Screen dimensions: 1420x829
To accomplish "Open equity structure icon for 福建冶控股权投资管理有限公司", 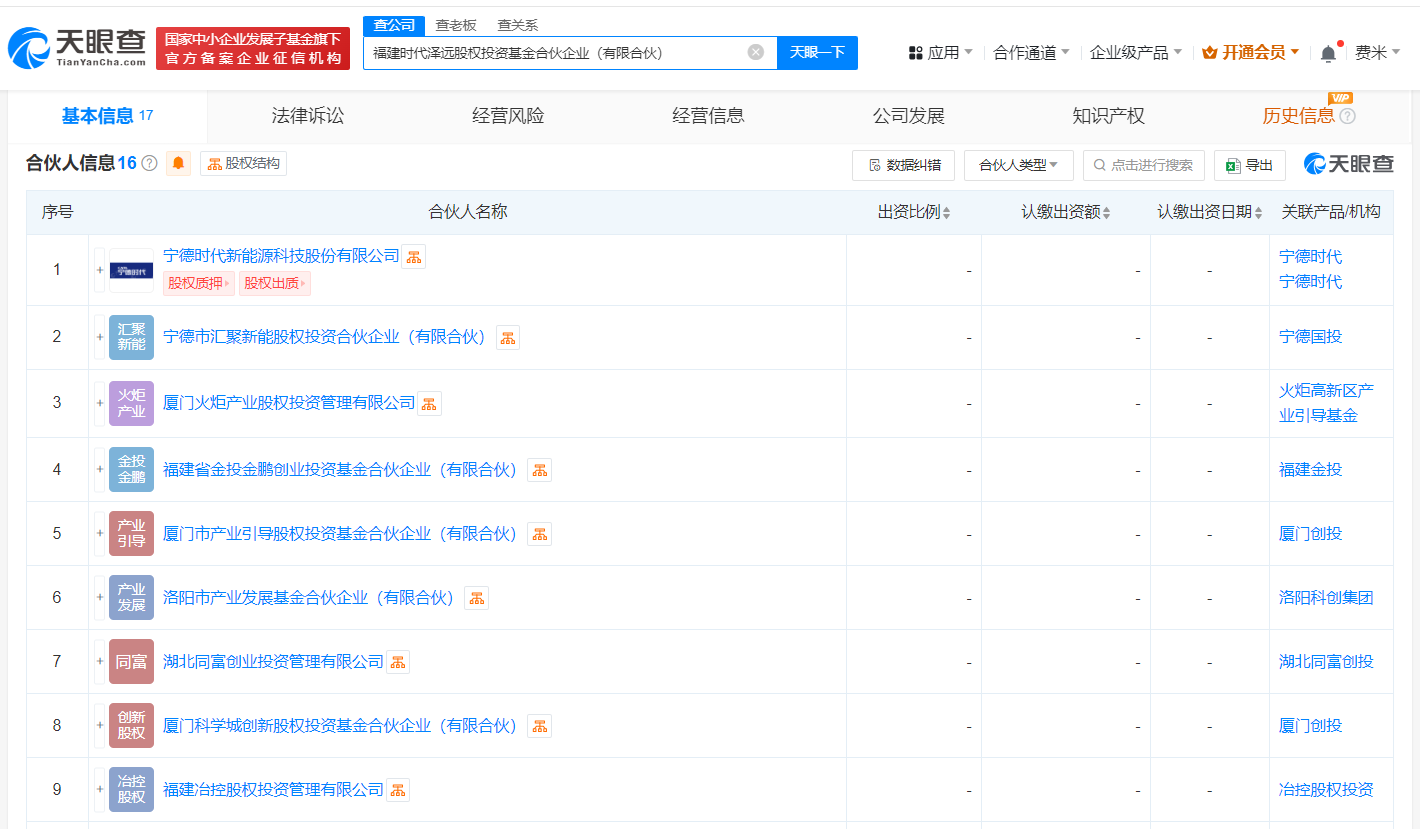I will tap(398, 790).
